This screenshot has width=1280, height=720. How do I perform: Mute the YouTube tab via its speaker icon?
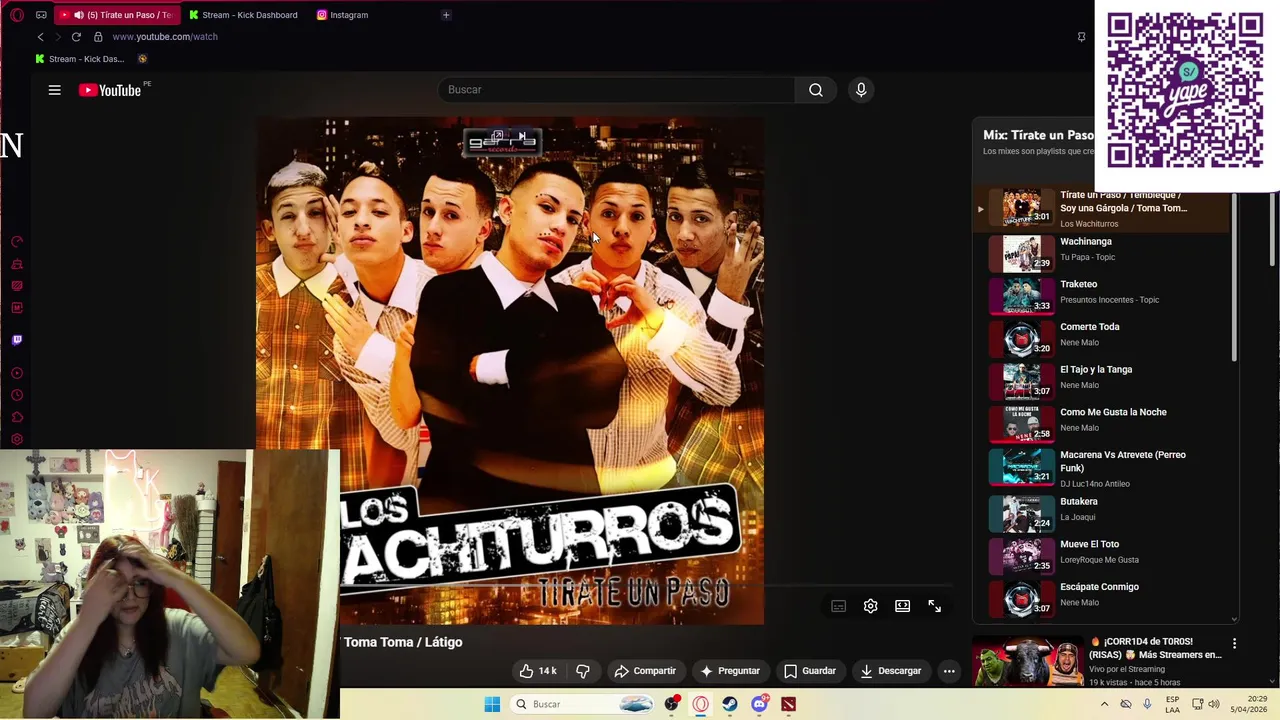click(78, 15)
